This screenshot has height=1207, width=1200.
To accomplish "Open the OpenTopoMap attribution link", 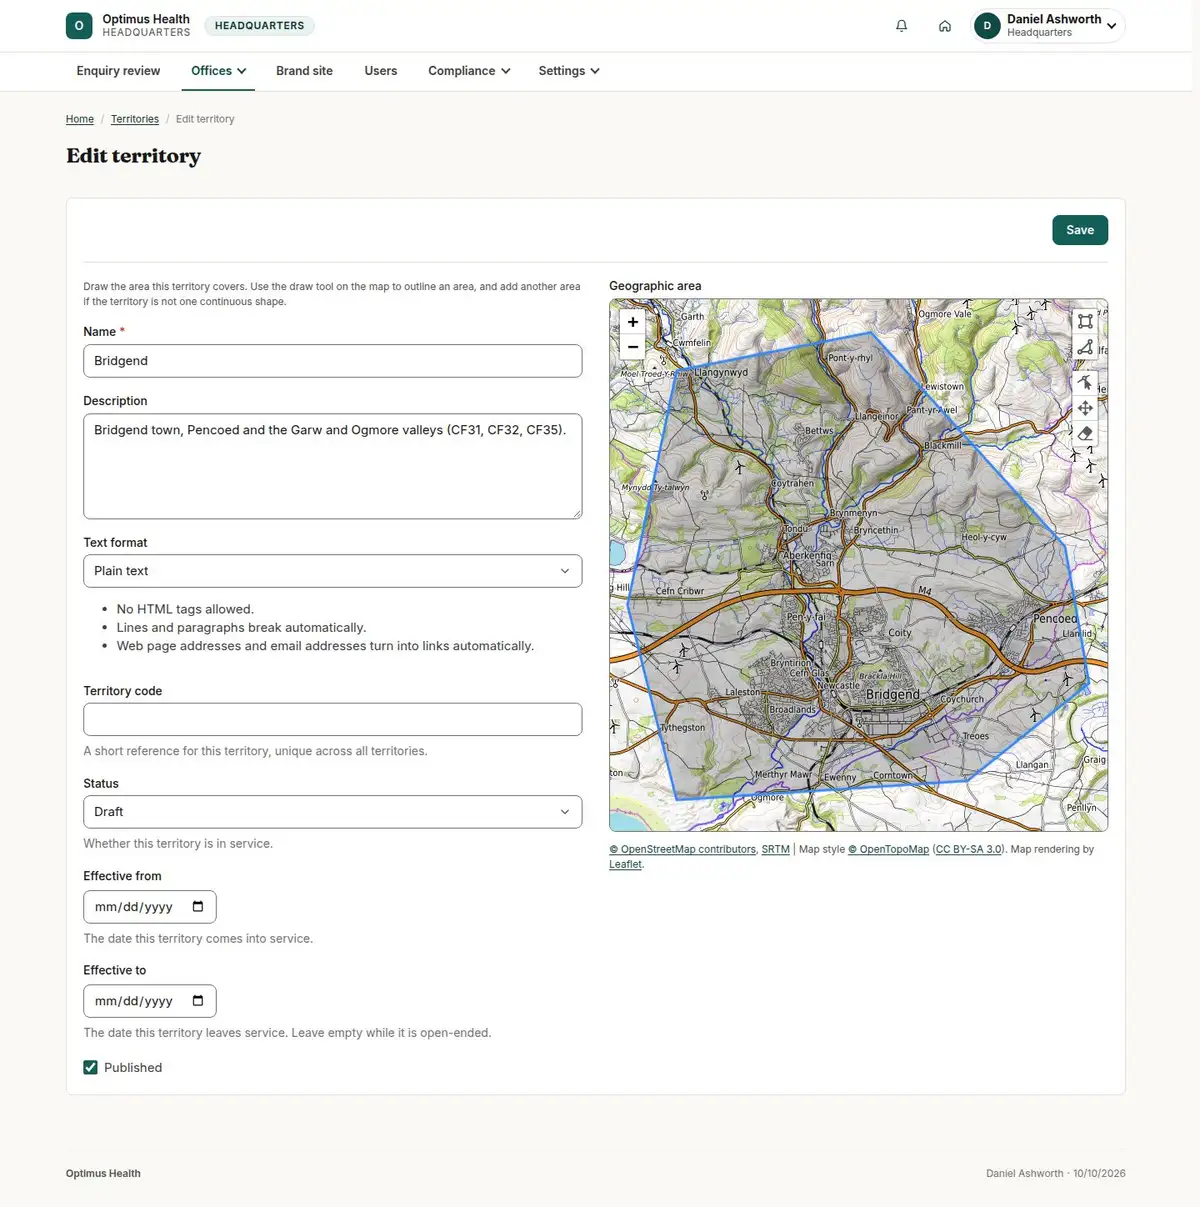I will tap(889, 850).
